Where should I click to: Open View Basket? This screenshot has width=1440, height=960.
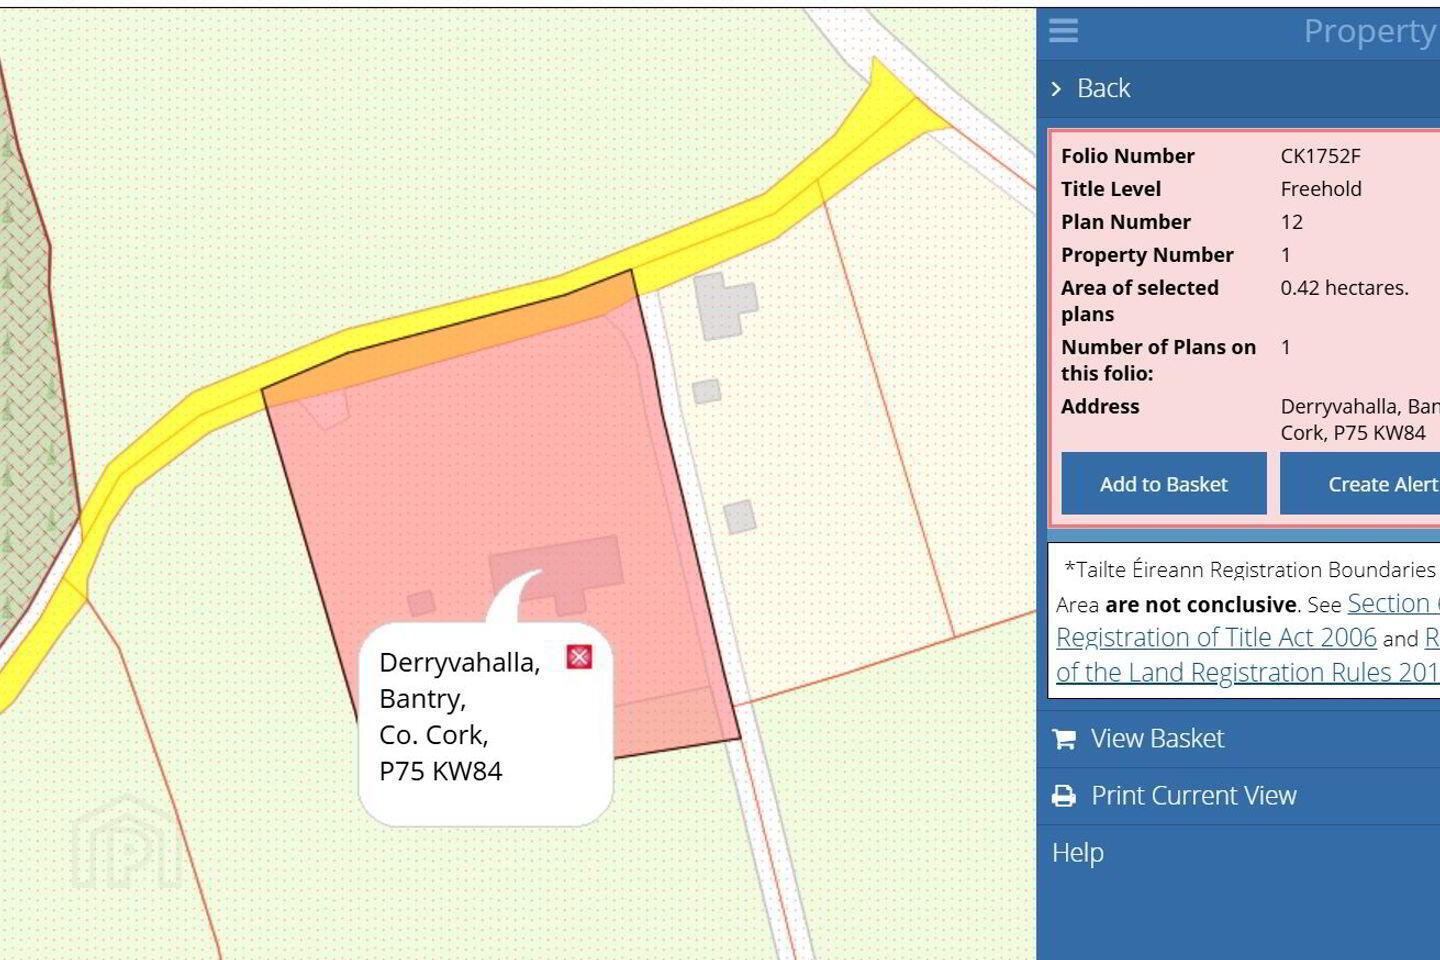tap(1157, 738)
